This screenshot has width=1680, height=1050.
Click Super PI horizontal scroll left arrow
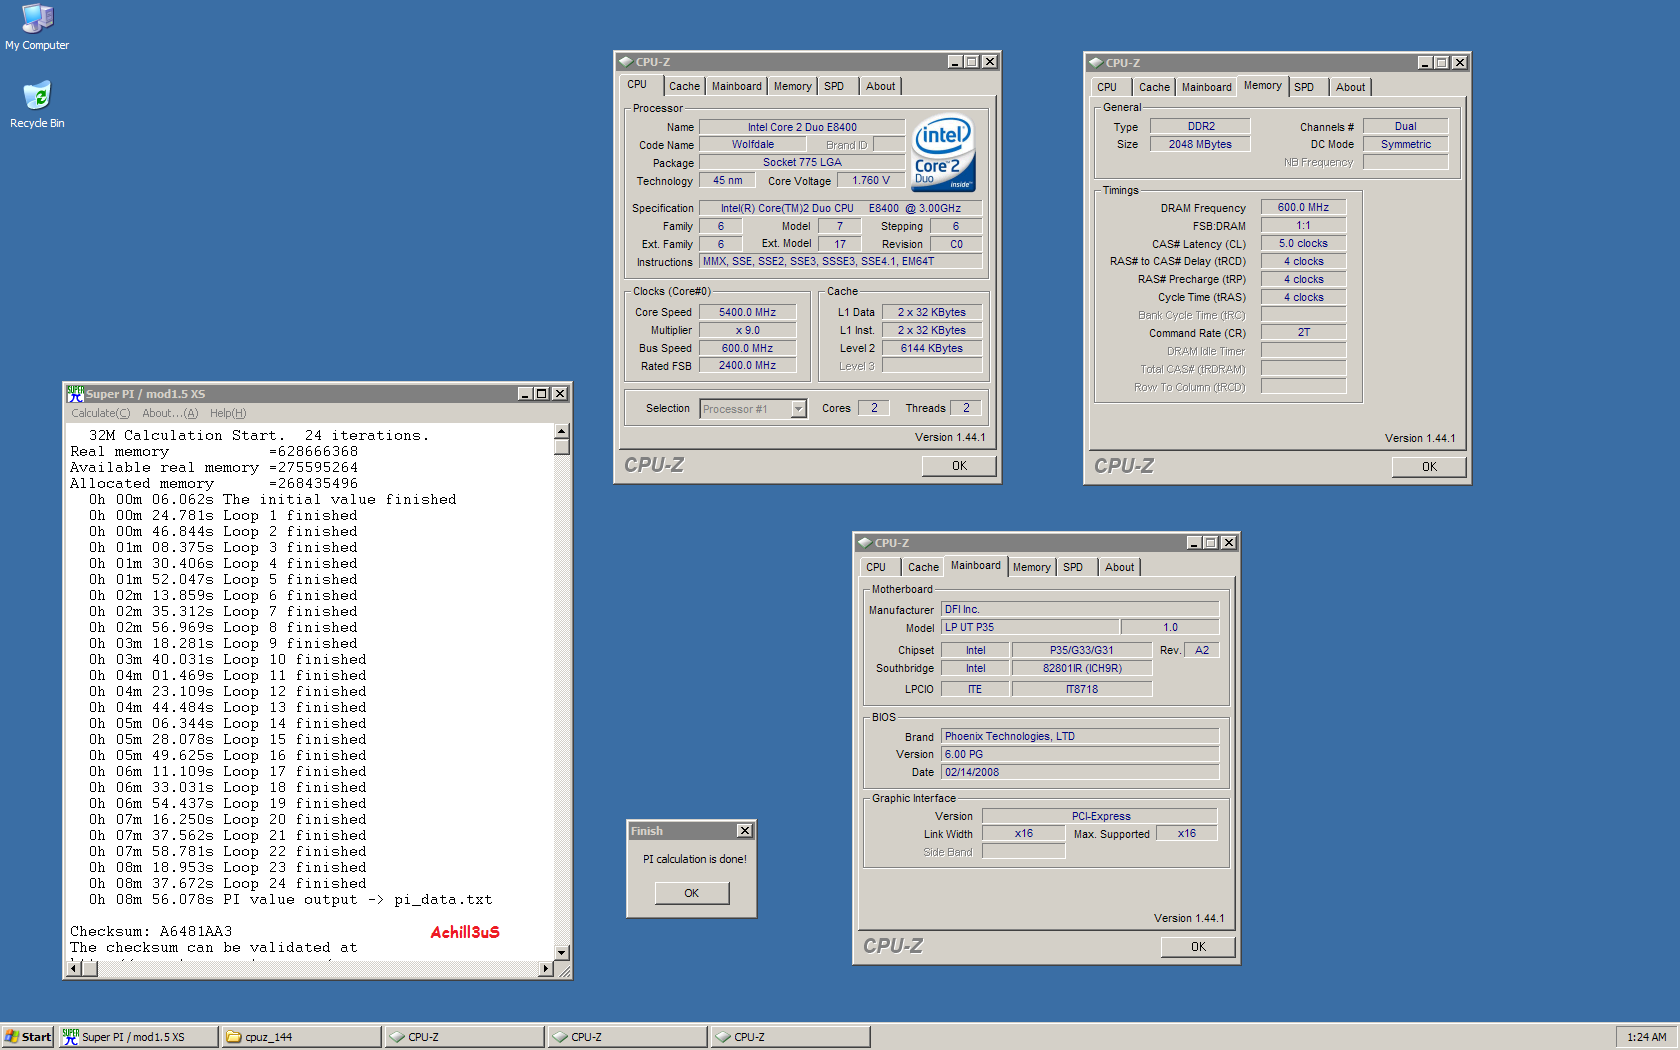(x=73, y=969)
